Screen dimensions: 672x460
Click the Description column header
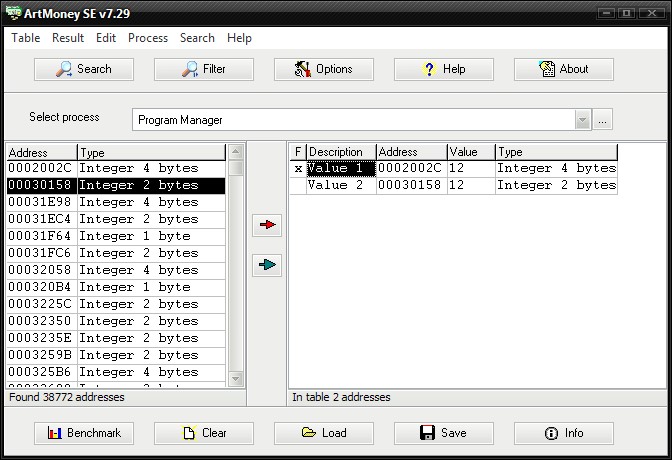(341, 152)
